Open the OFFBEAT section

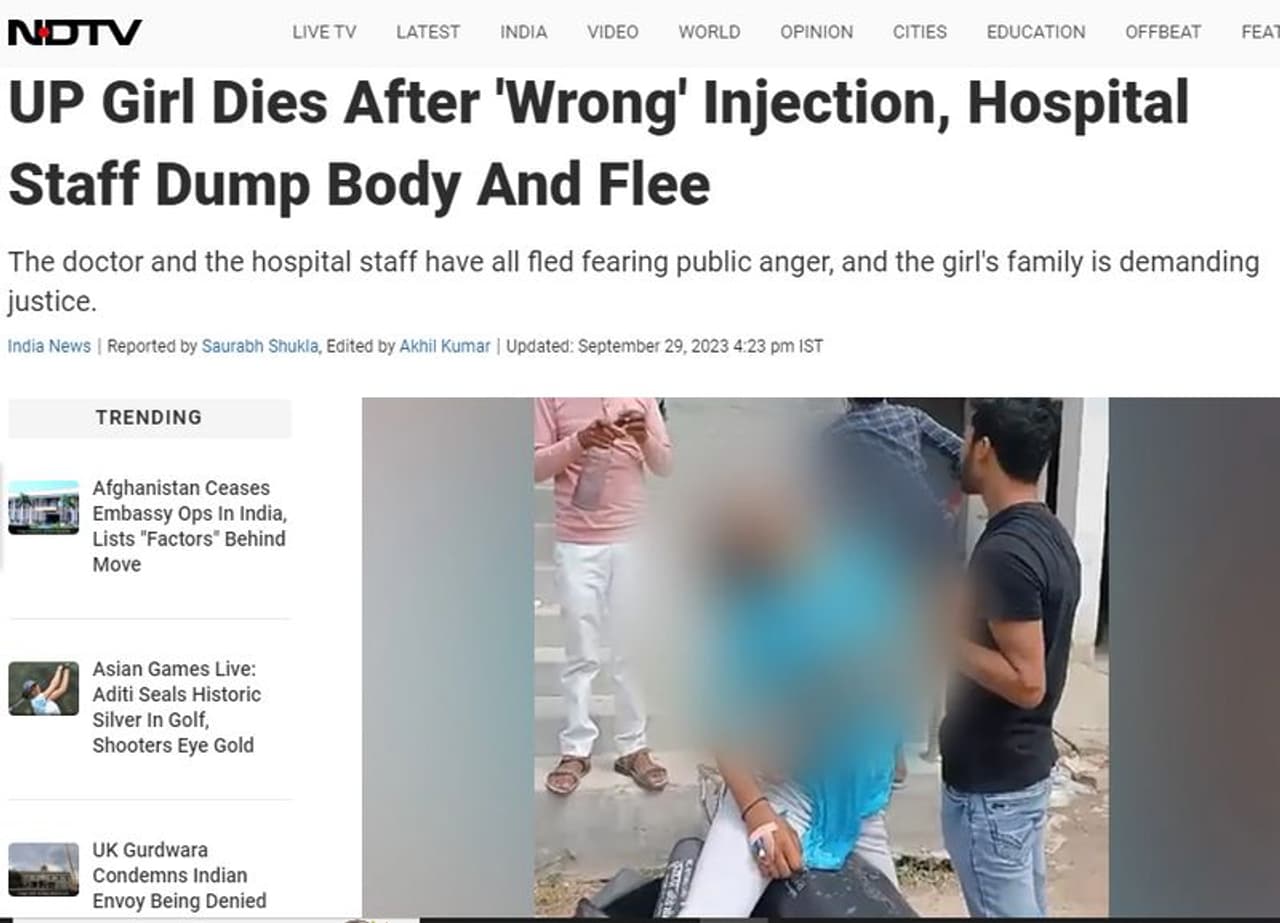point(1163,32)
